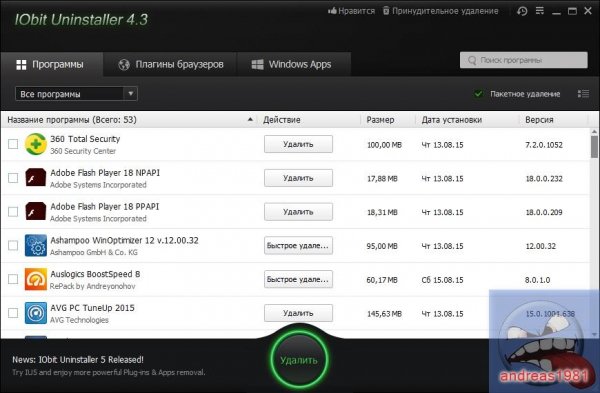Viewport: 600px width, 393px height.
Task: Select Ashampoo WinOptimizer 12 v.12.00.32 row text
Action: pos(124,240)
